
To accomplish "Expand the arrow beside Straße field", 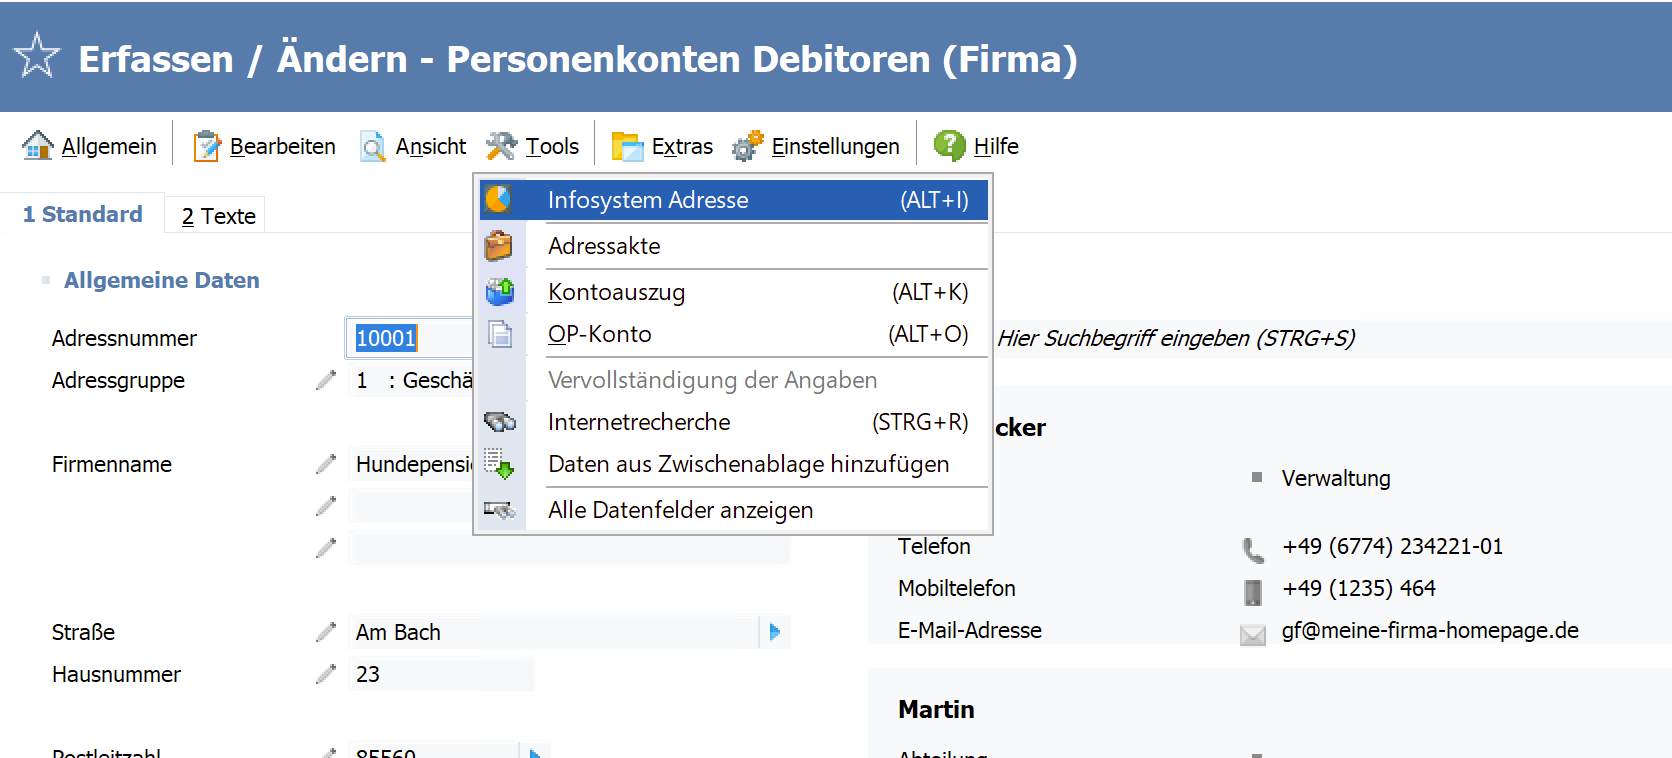I will (x=775, y=632).
